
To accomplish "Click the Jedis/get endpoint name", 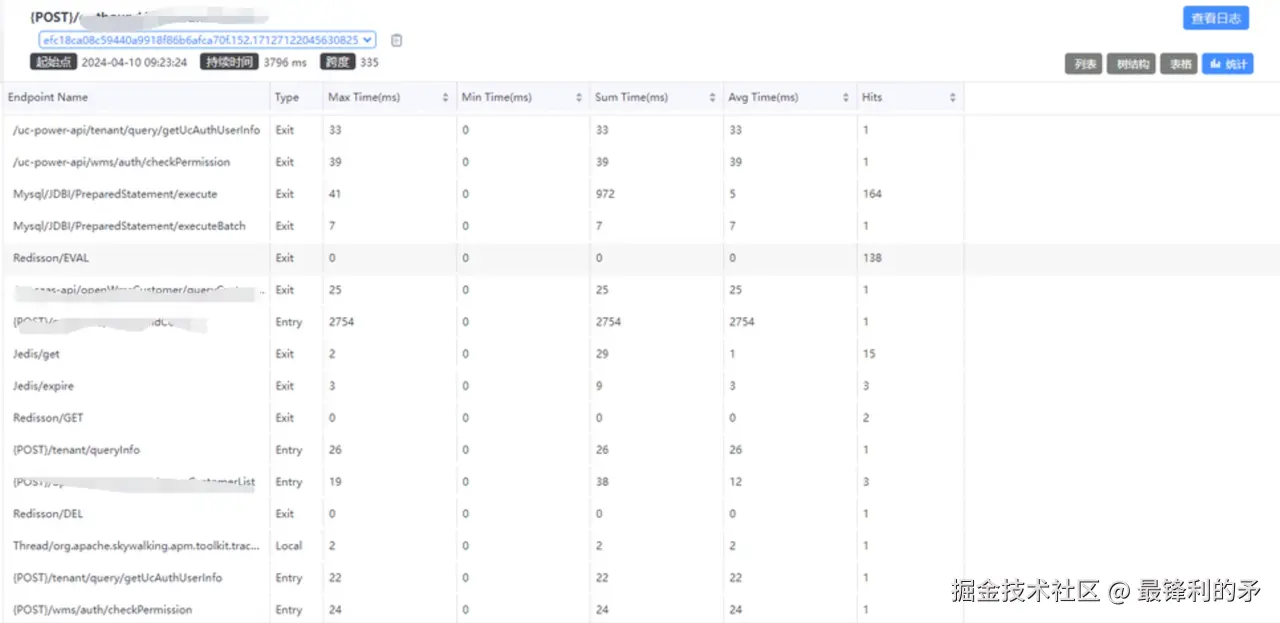I will pos(36,354).
